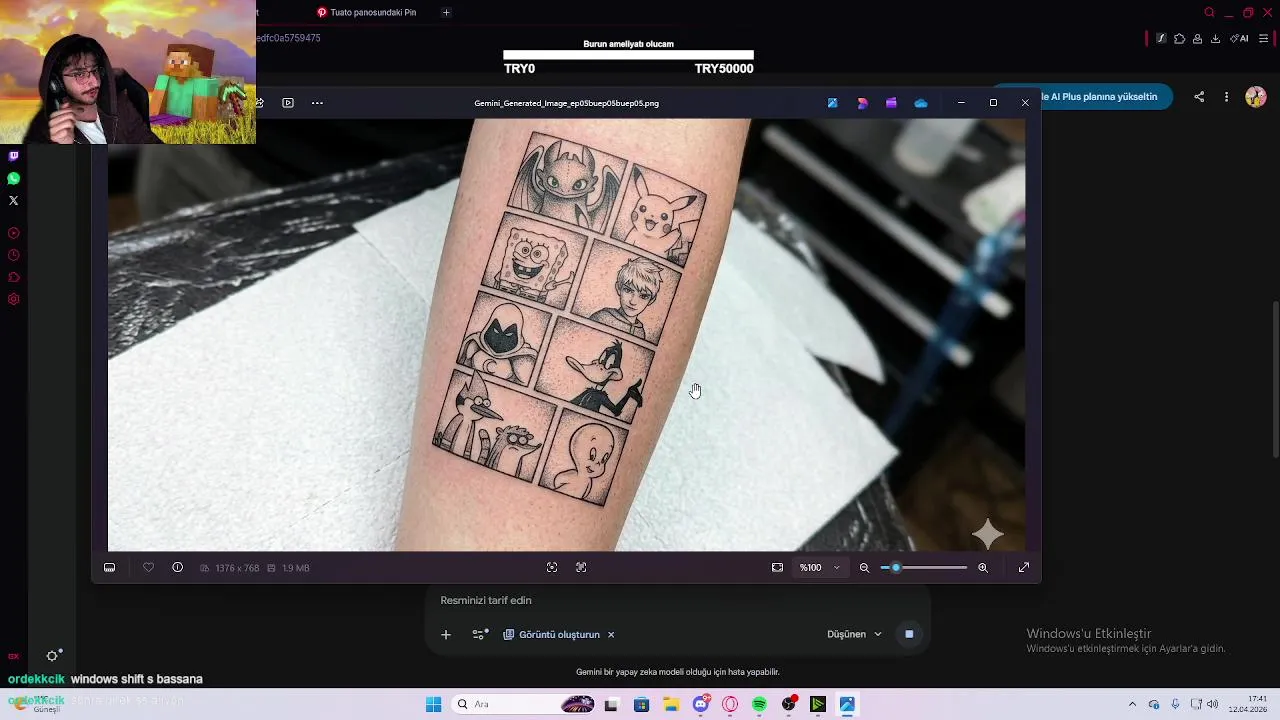This screenshot has width=1280, height=720.
Task: Open the blue edit-image app icon
Action: click(832, 103)
